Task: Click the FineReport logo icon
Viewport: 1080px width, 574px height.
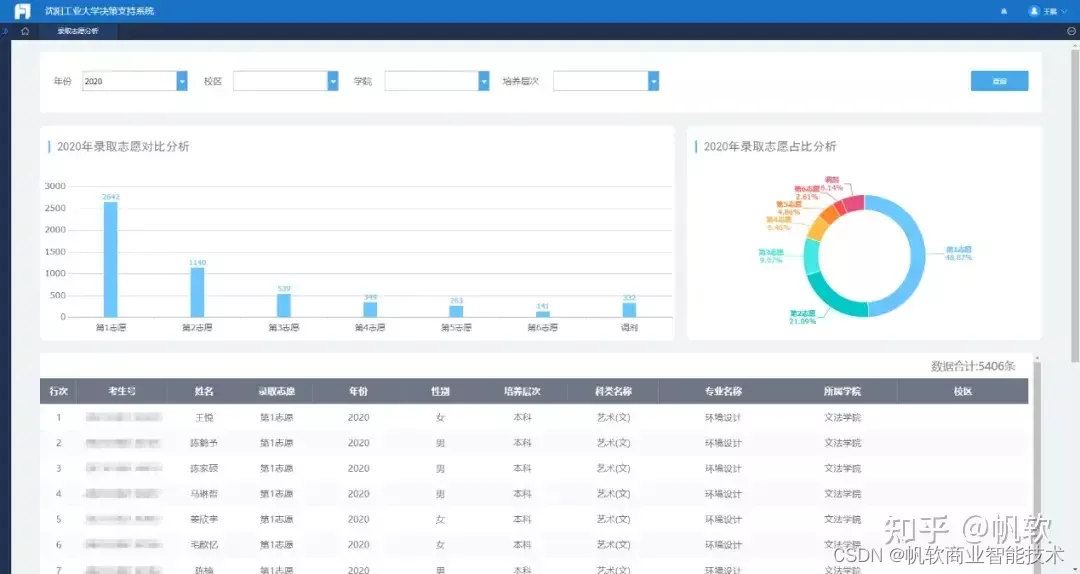Action: pyautogui.click(x=23, y=11)
